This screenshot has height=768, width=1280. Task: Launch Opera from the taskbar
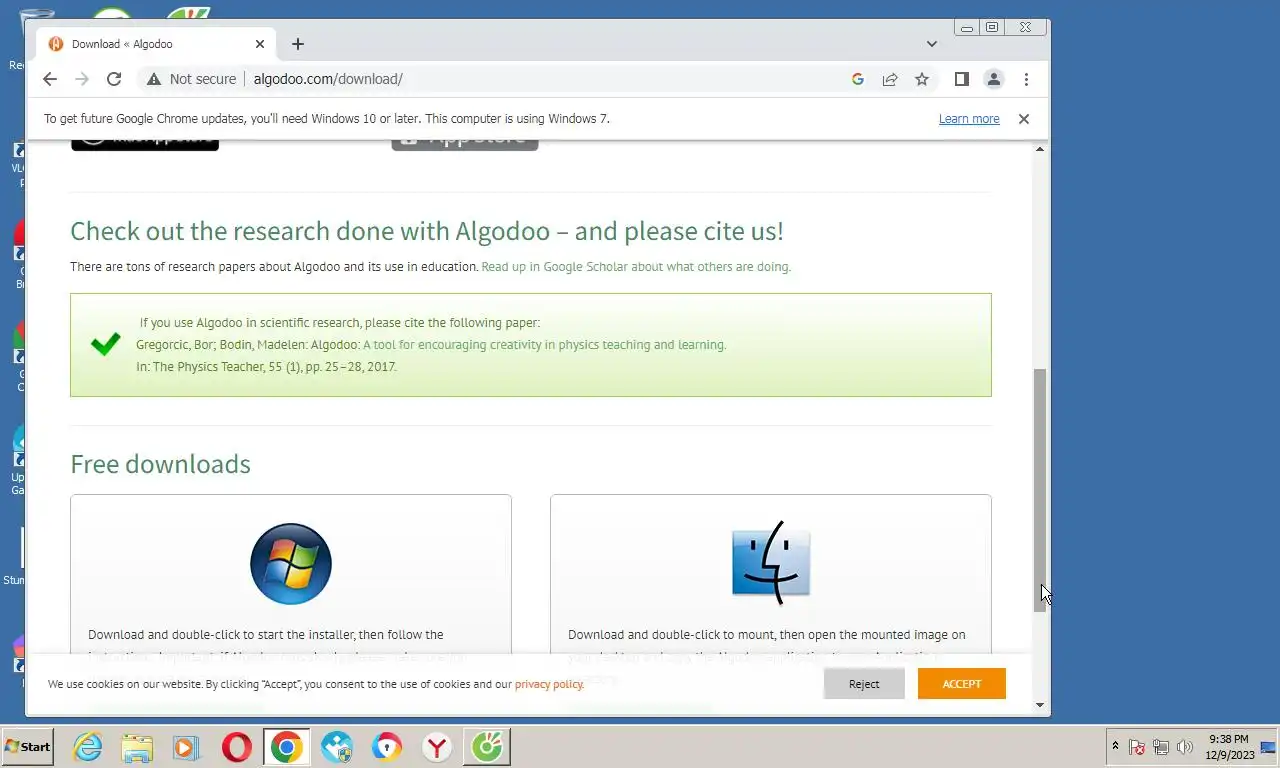237,747
